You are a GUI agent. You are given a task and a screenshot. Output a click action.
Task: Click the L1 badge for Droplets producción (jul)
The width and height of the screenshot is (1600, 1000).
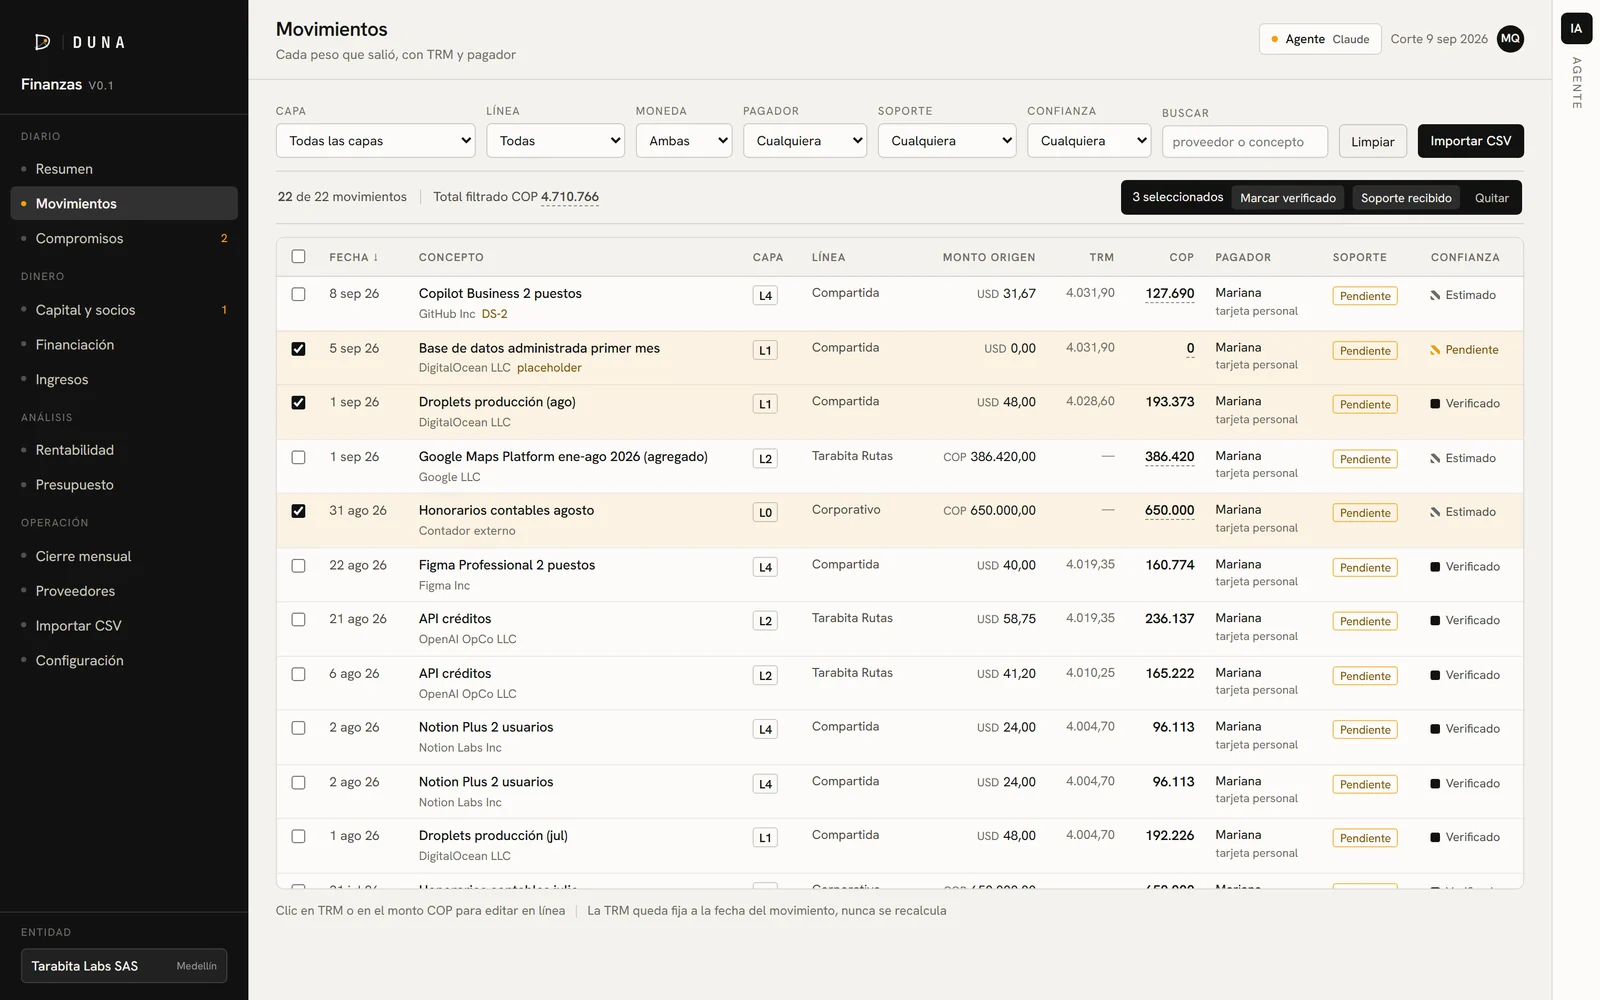[765, 838]
